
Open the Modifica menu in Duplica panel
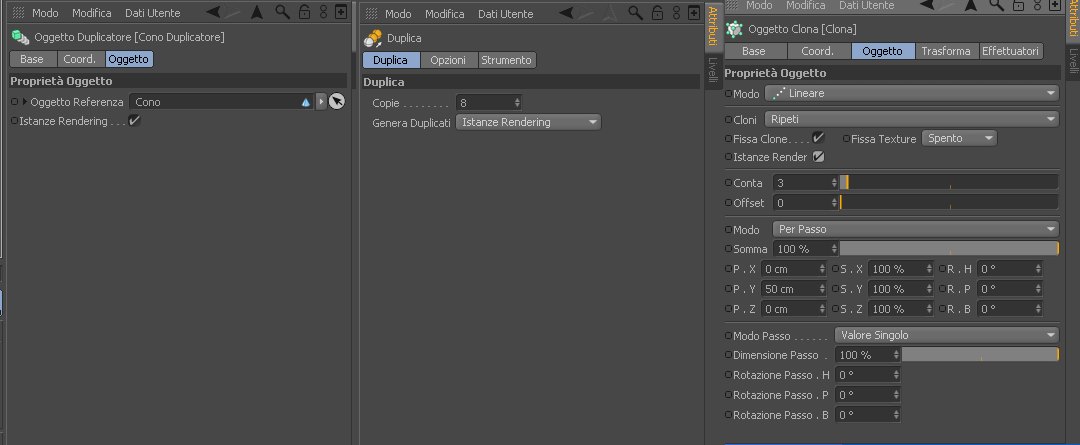444,14
